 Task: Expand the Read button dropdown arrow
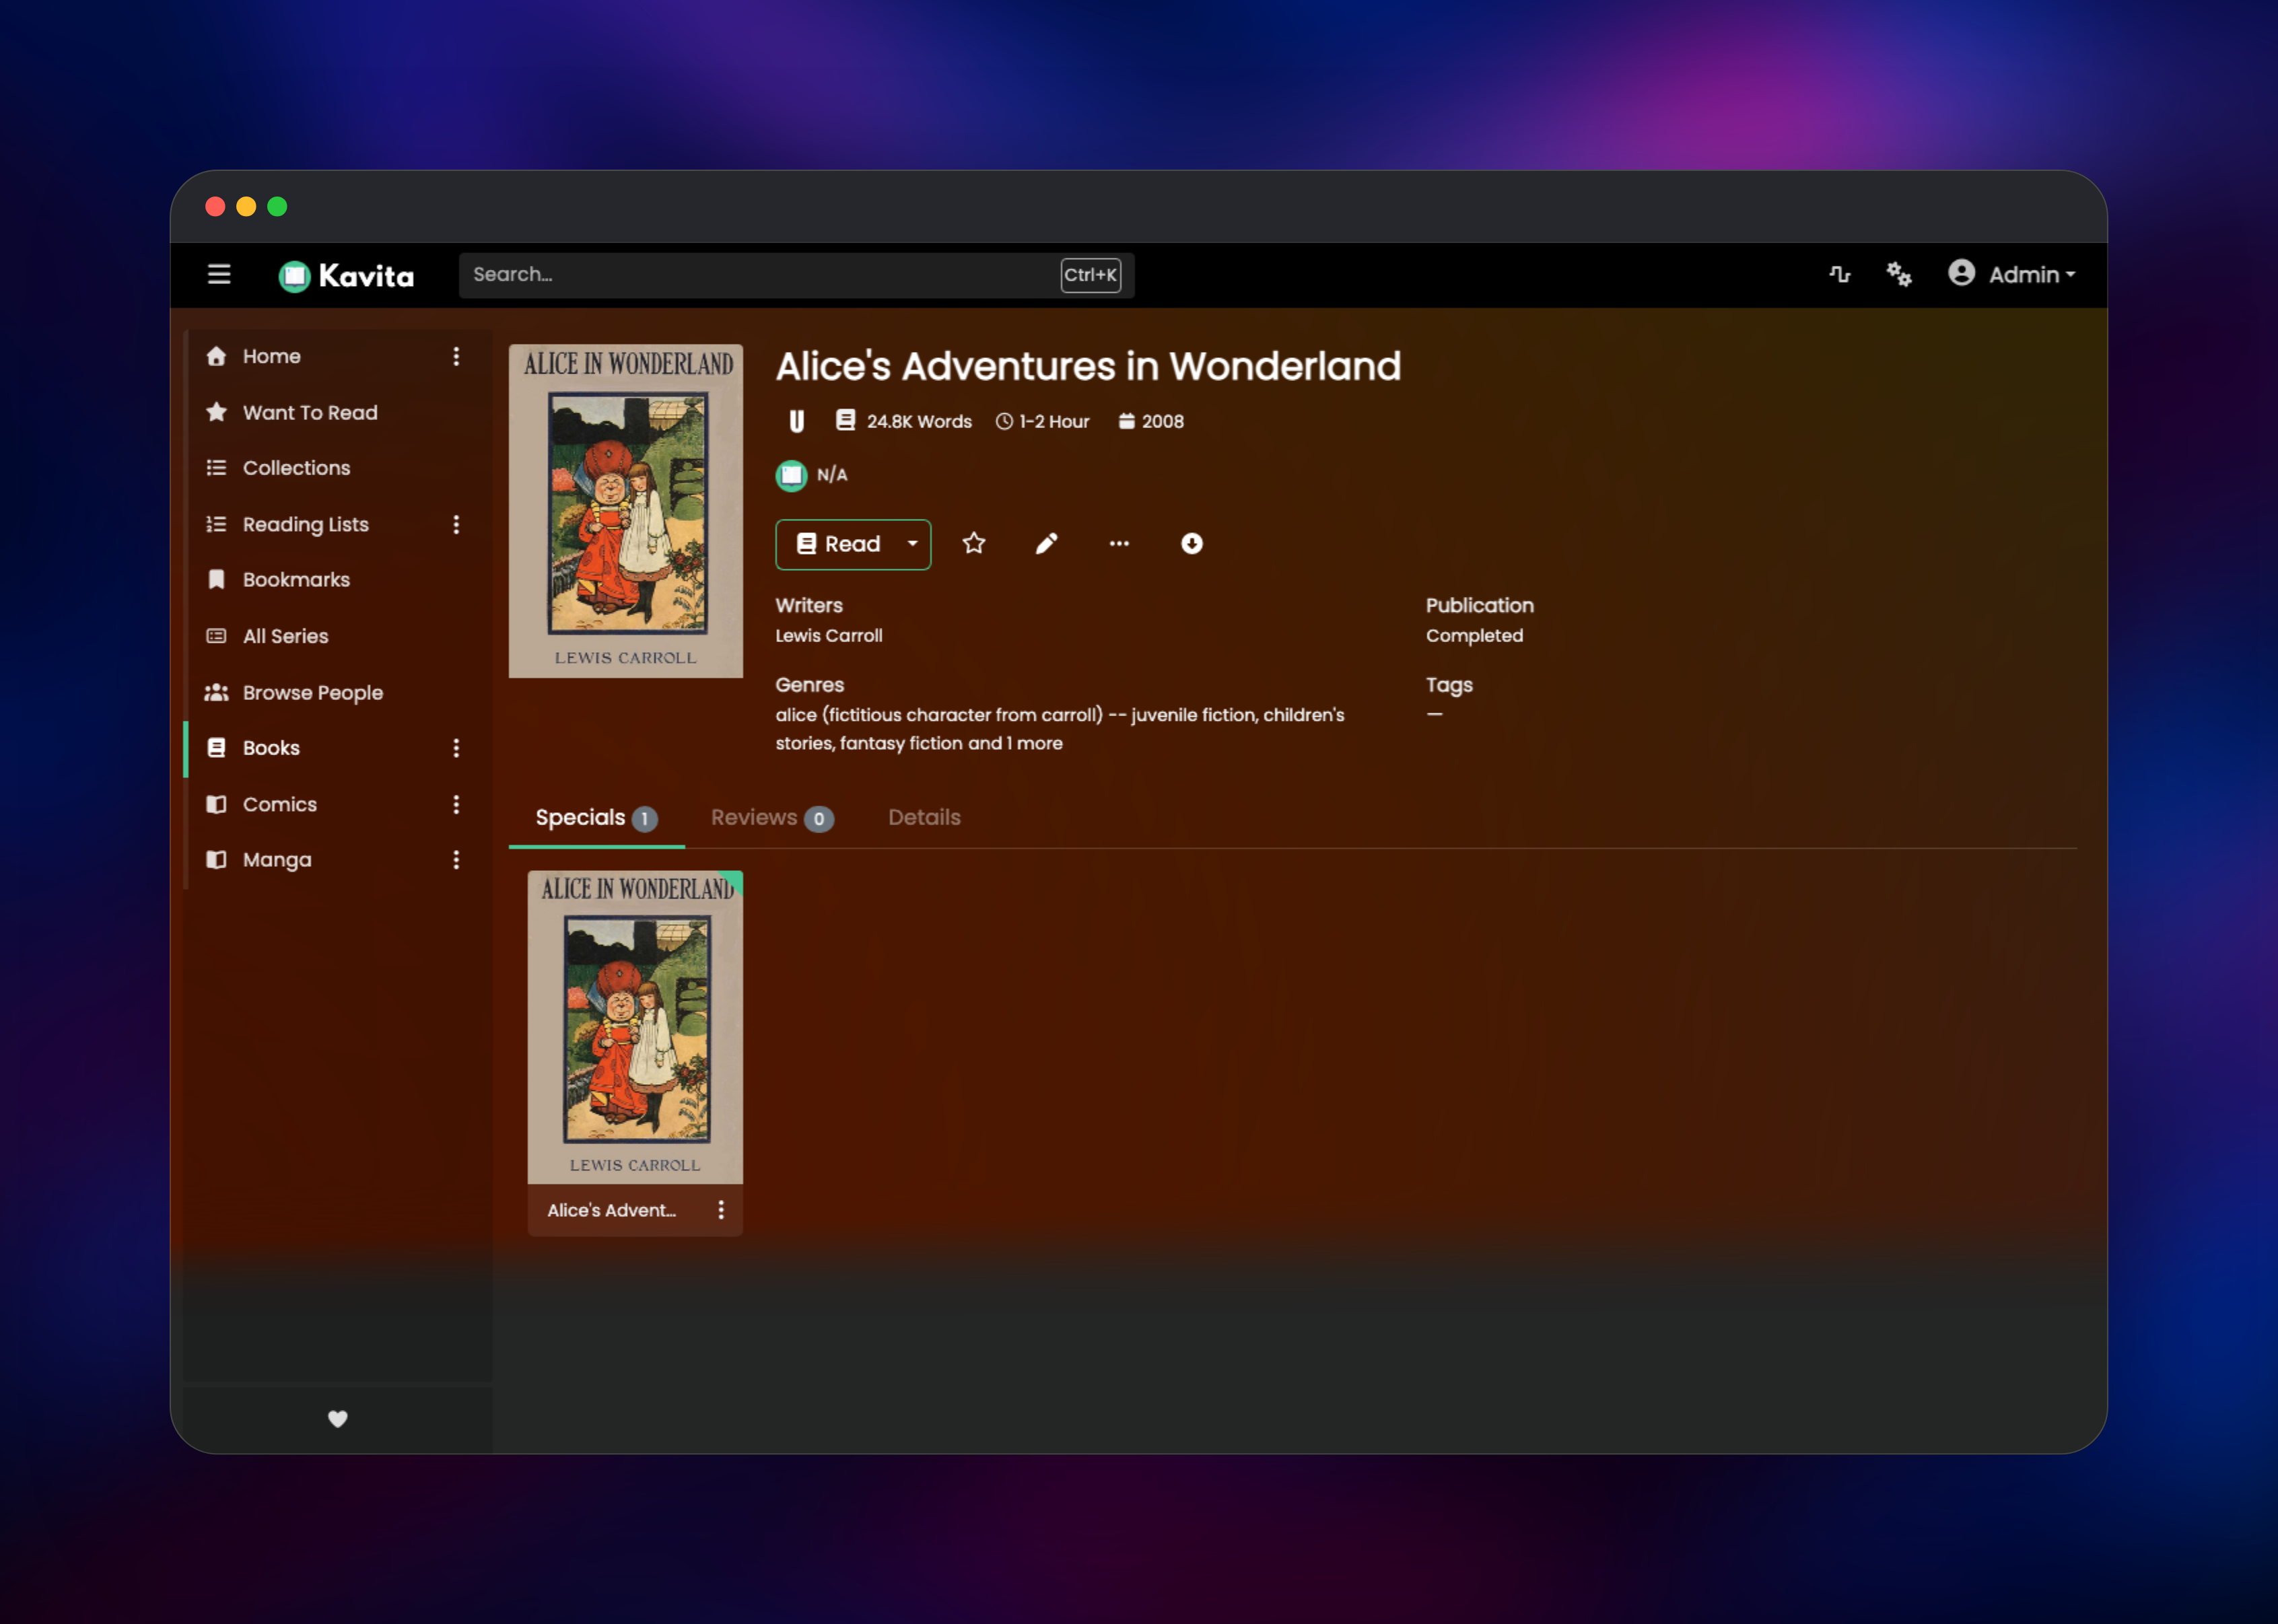click(913, 543)
